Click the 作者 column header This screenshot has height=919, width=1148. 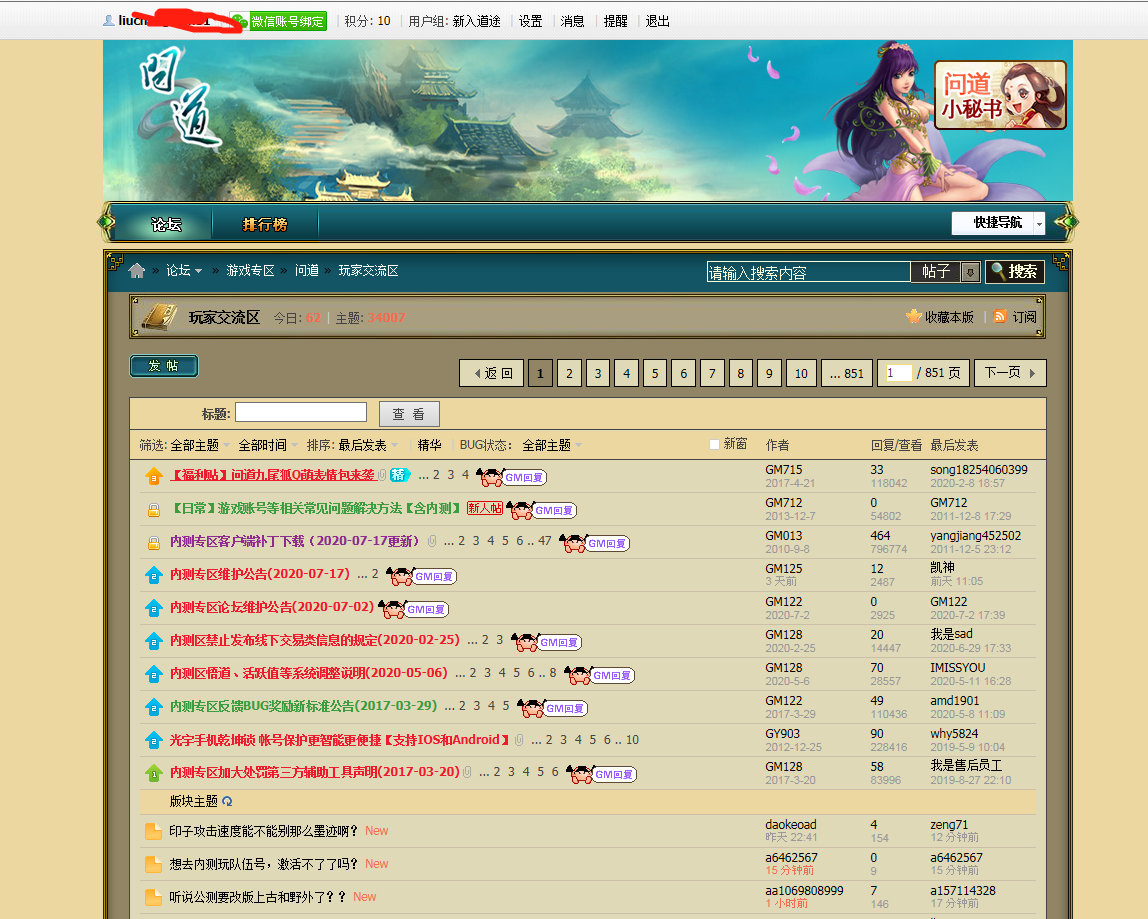click(778, 445)
